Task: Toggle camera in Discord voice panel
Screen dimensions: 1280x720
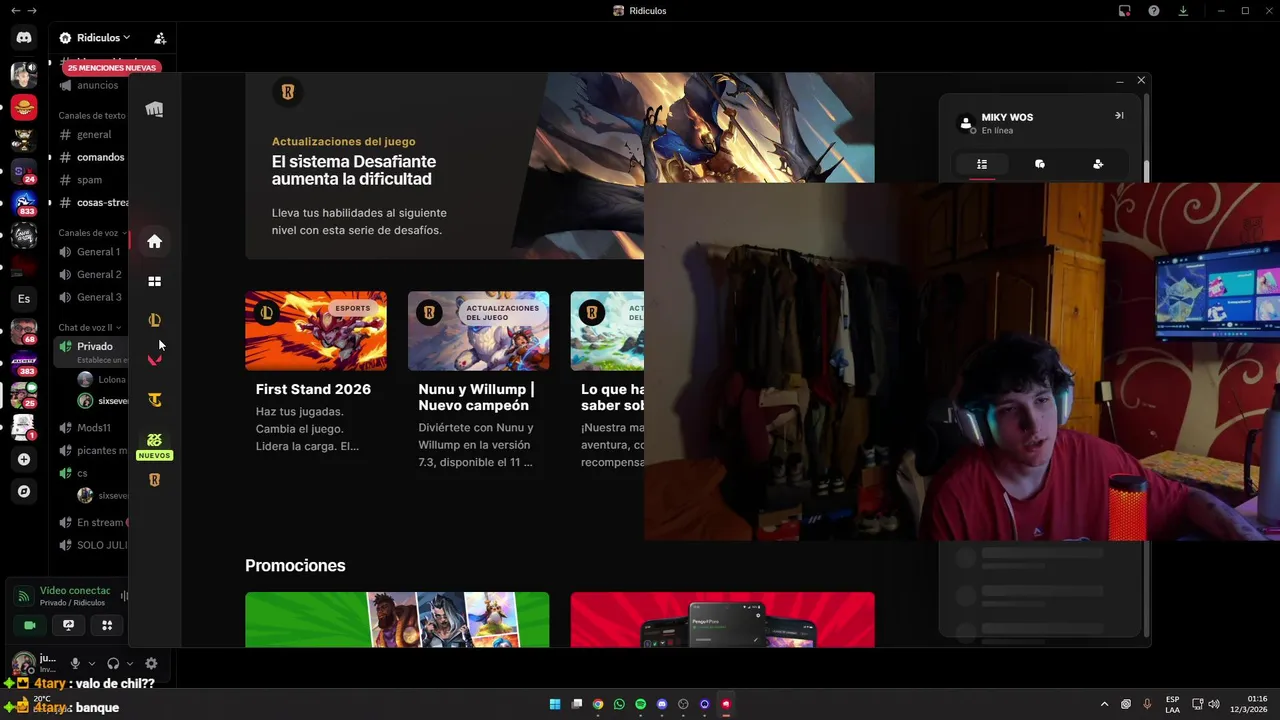Action: (x=29, y=625)
